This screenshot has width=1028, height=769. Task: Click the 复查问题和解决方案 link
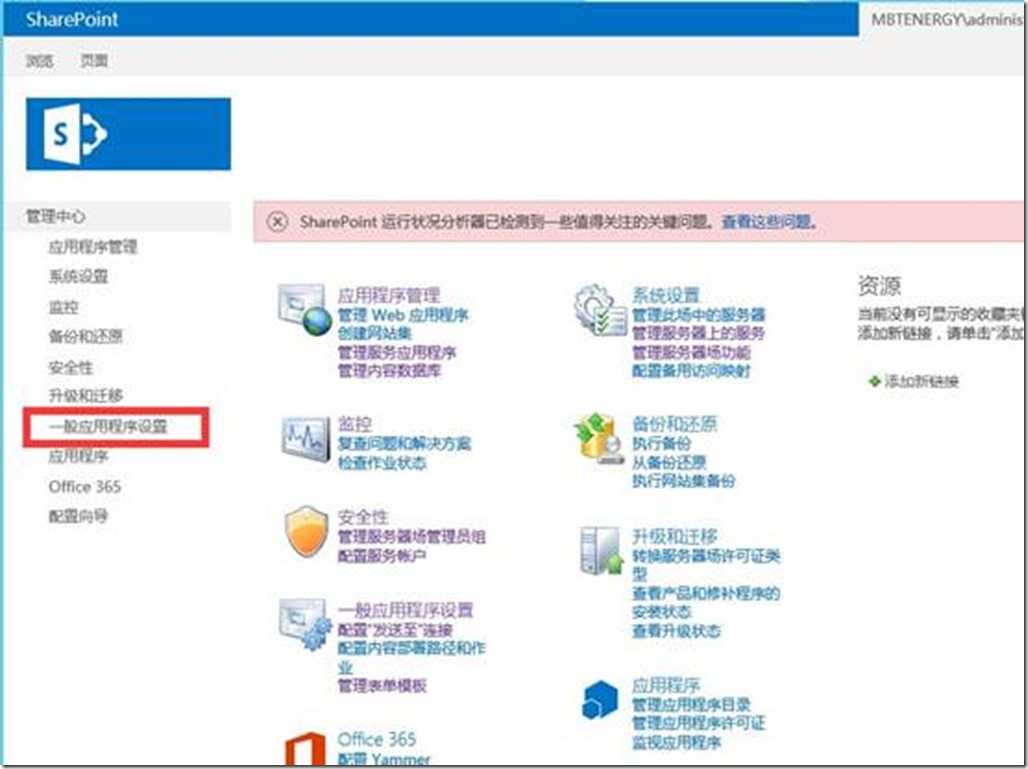(x=405, y=444)
